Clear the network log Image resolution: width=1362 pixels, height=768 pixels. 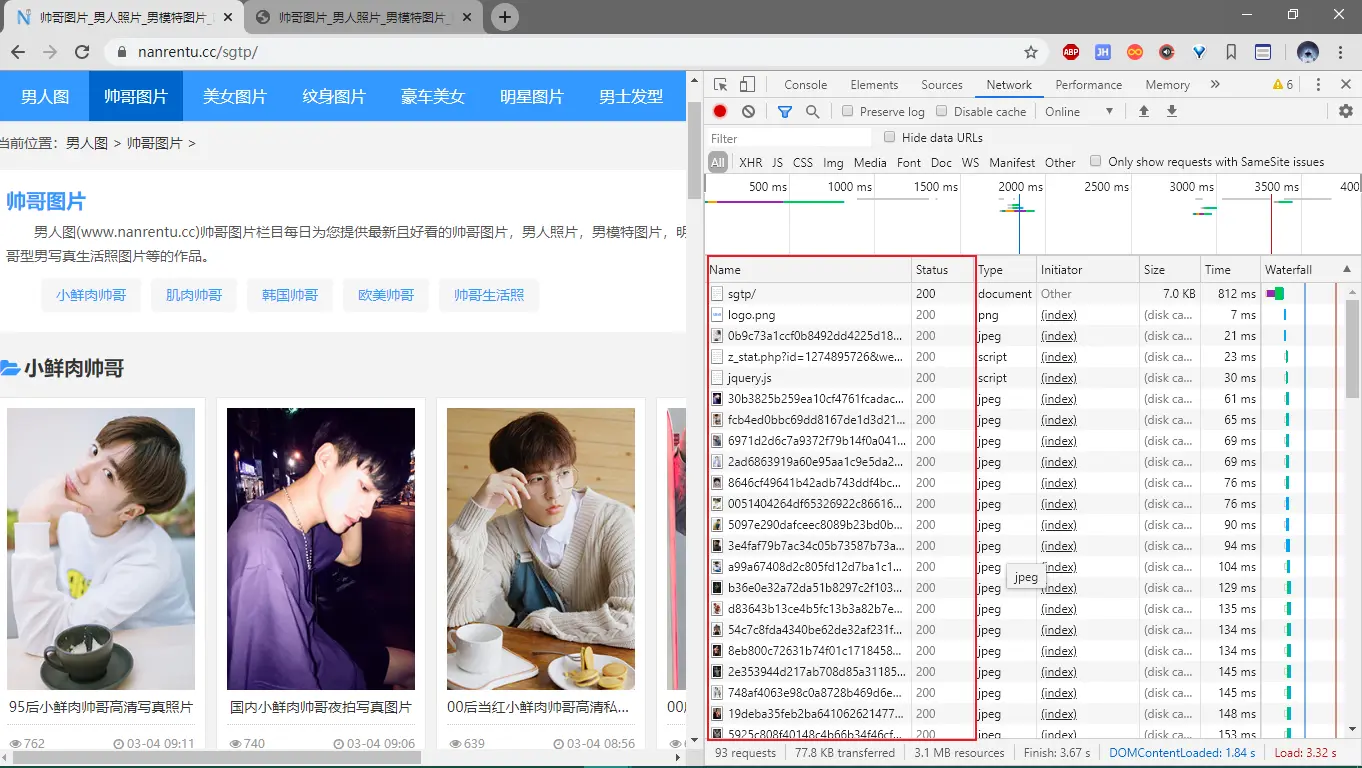coord(748,111)
